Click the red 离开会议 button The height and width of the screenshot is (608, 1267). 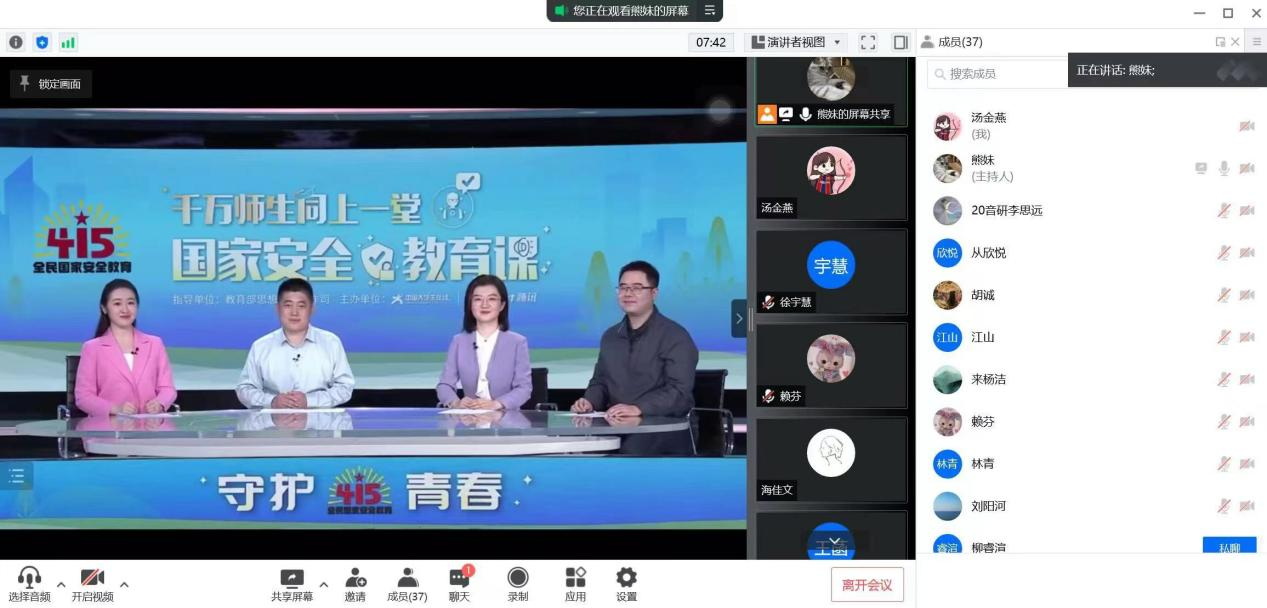[867, 585]
